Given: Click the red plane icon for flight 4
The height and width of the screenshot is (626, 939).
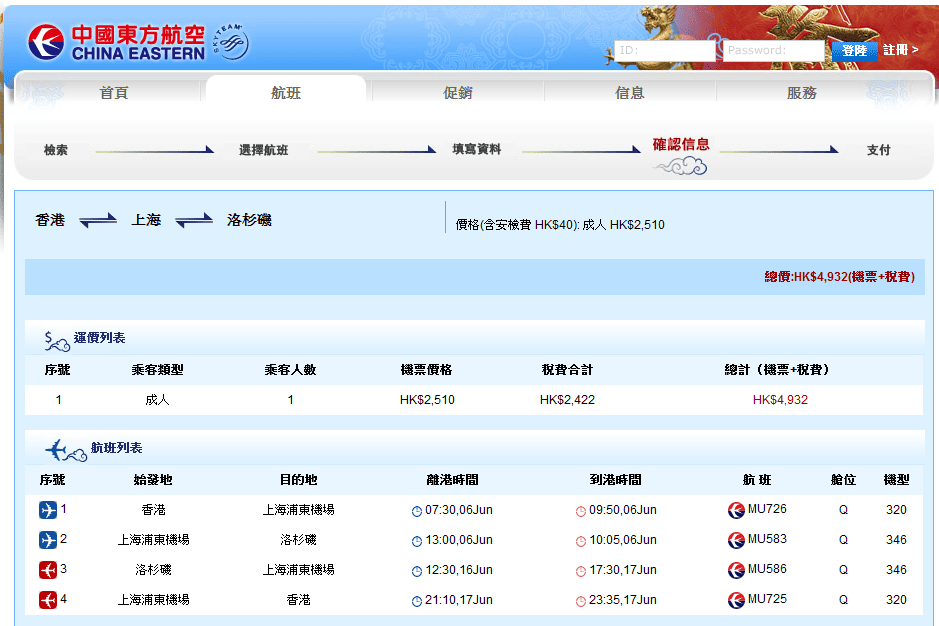Looking at the screenshot, I should click(48, 600).
